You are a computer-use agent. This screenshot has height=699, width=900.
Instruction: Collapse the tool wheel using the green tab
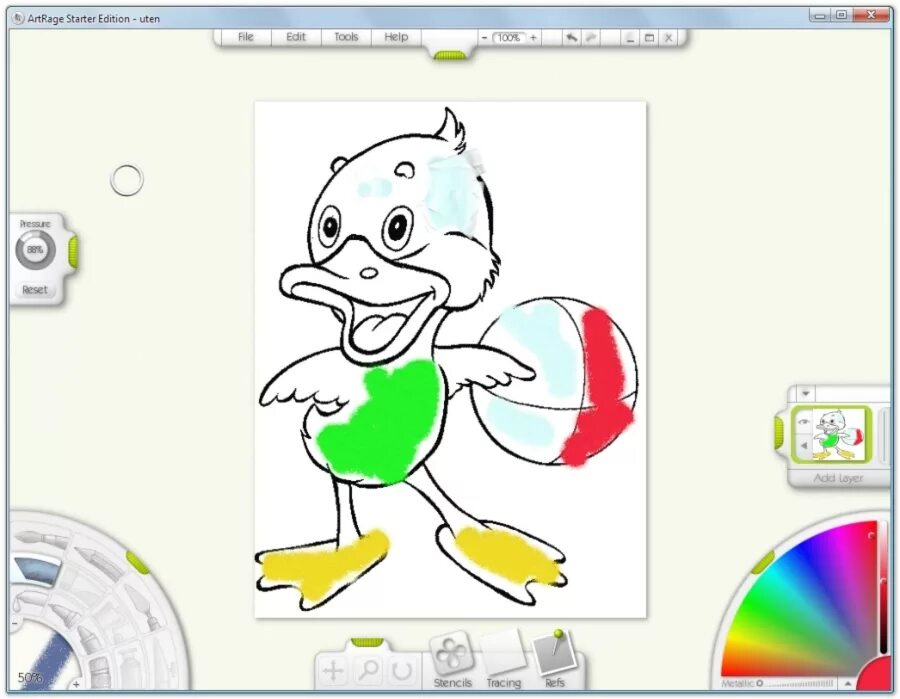click(x=138, y=562)
